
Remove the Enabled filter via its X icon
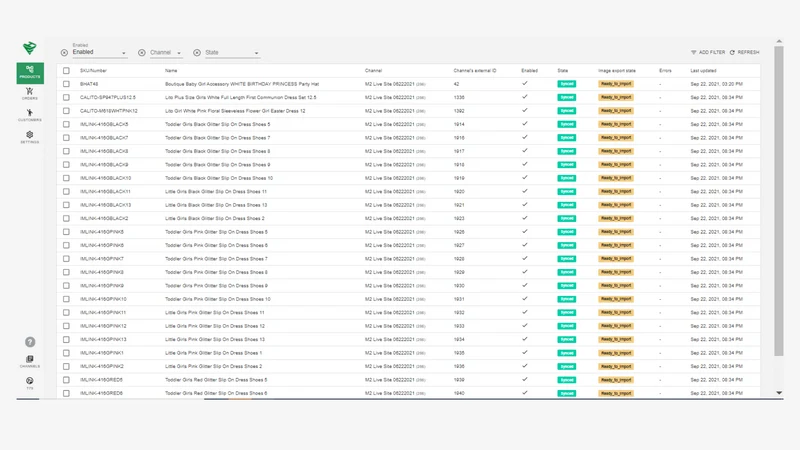(x=64, y=53)
